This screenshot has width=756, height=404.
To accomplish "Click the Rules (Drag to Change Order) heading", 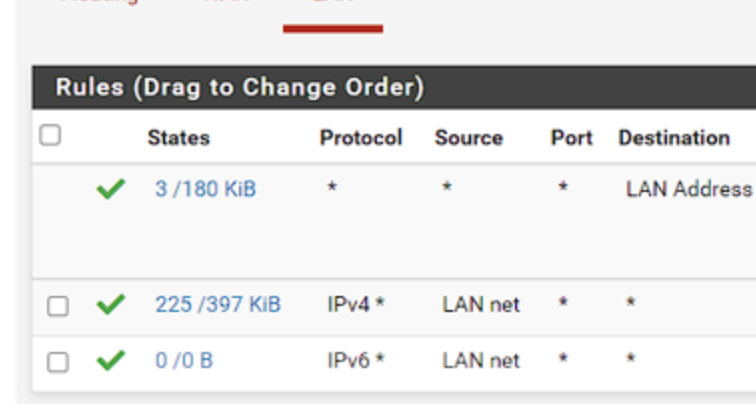I will click(x=240, y=87).
